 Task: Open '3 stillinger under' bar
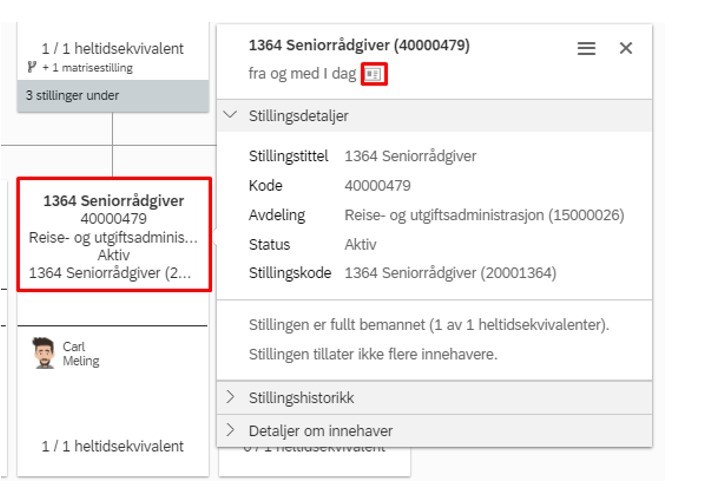(113, 96)
